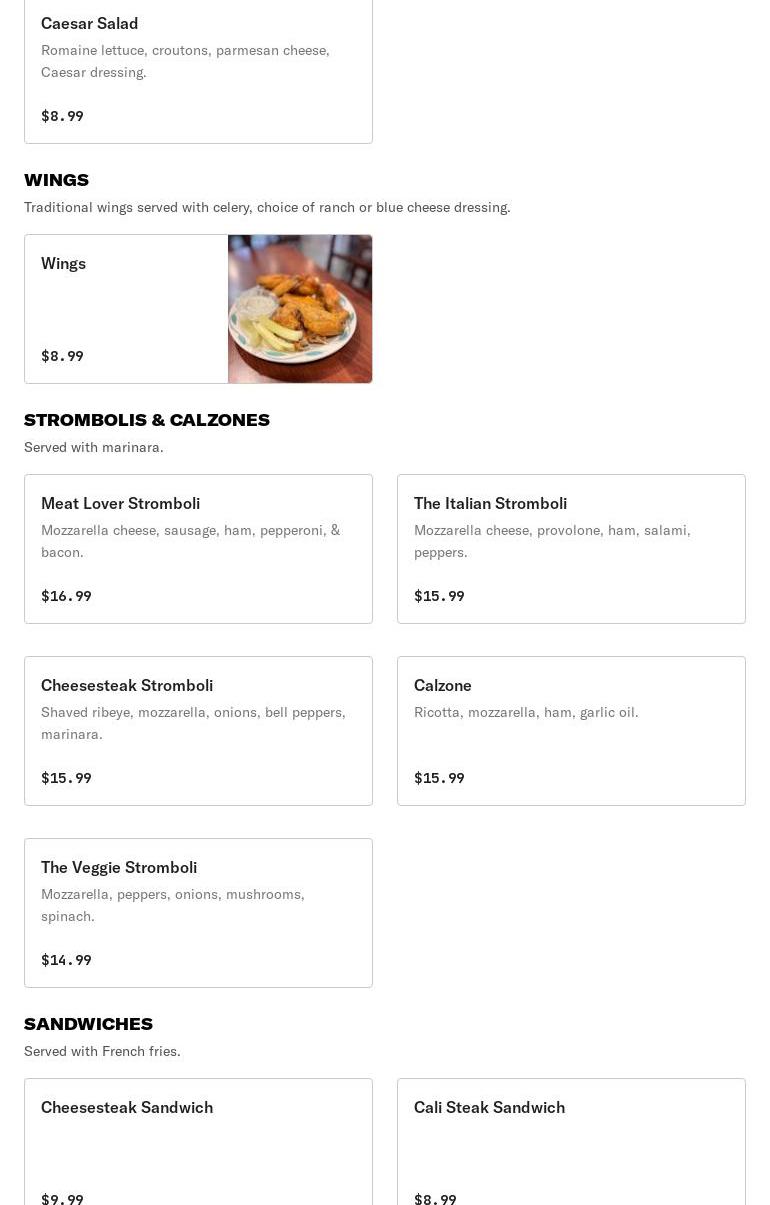Click the Caesar Salad $8.99 price

[x=62, y=116]
